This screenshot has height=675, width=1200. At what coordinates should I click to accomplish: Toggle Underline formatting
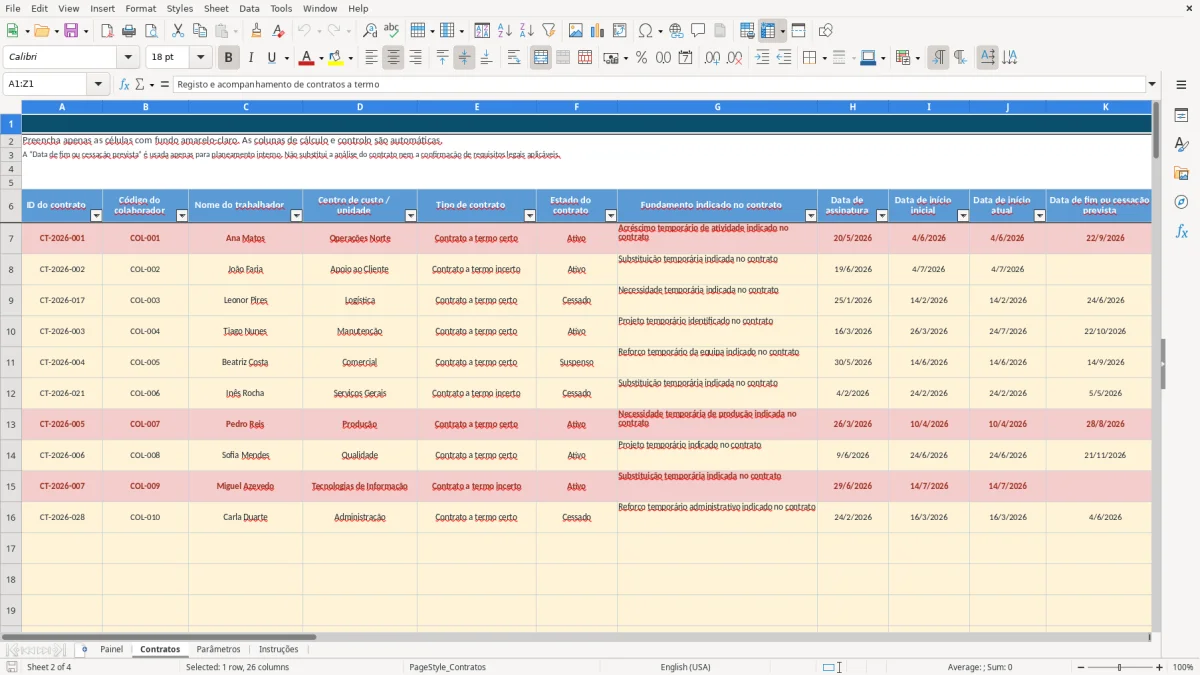coord(272,58)
